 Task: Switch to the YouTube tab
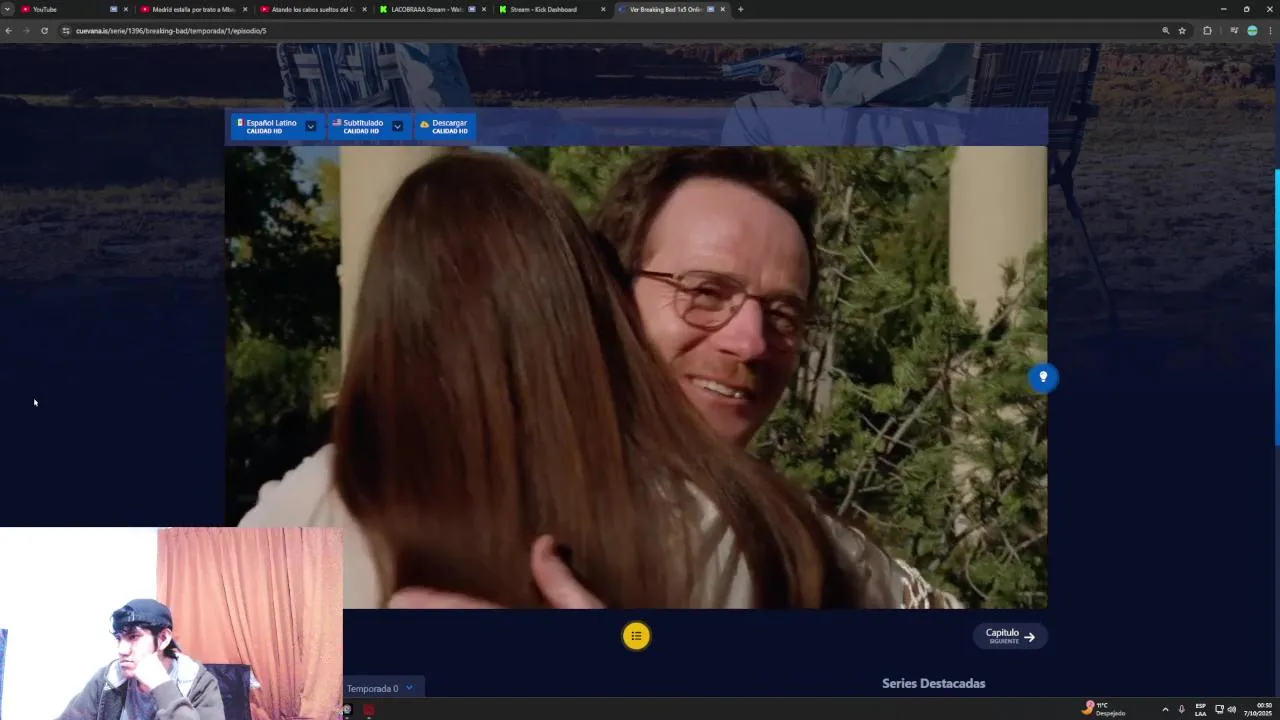68,9
